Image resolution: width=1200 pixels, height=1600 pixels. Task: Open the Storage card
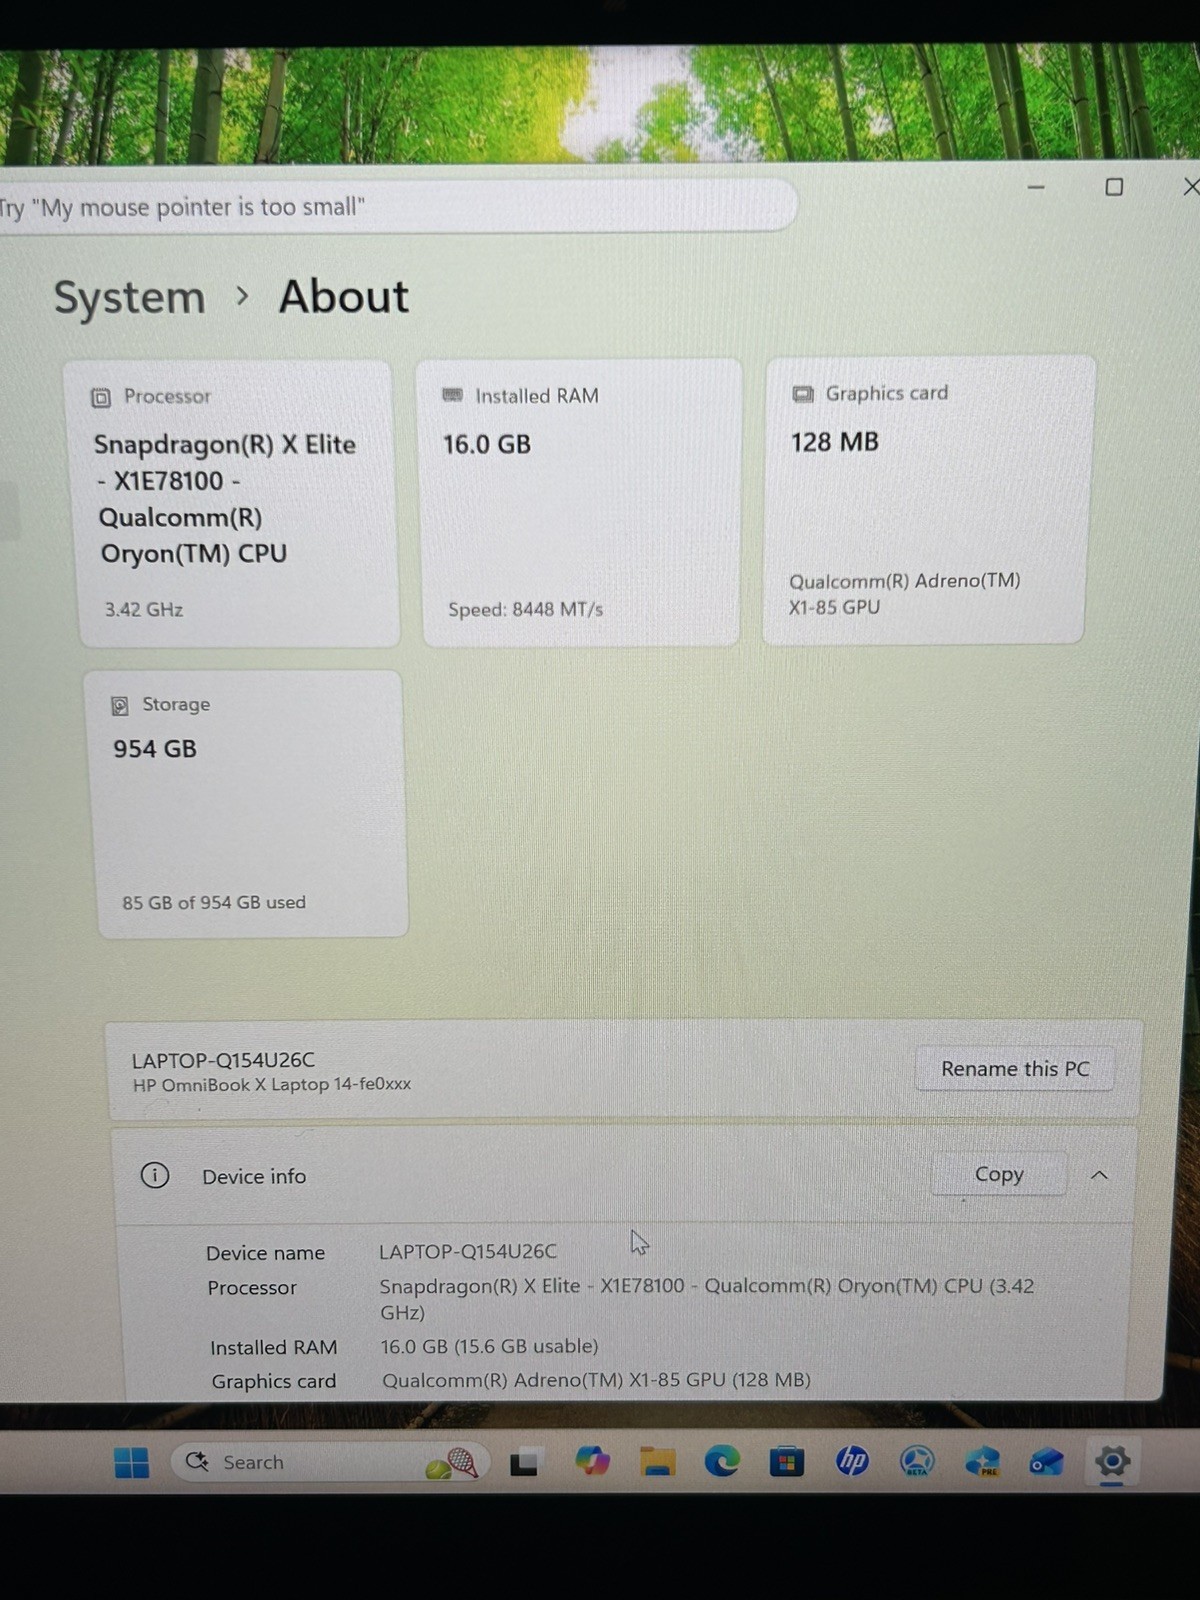coord(248,805)
